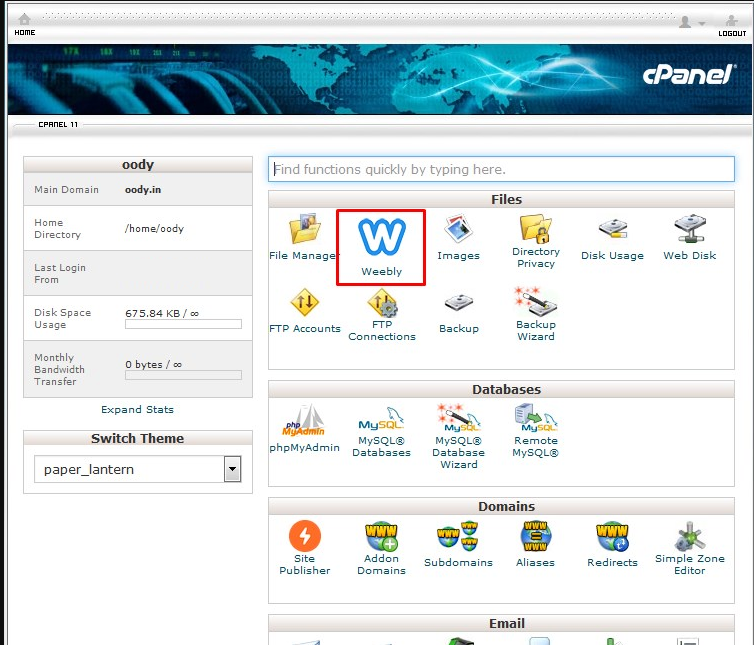This screenshot has width=754, height=645.
Task: Click the Last Login From label
Action: [x=60, y=273]
